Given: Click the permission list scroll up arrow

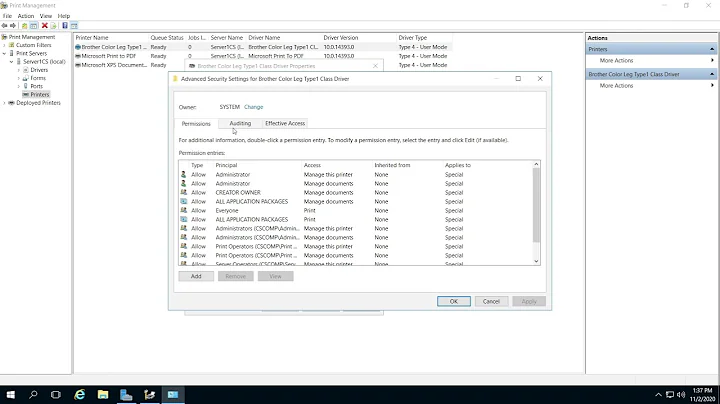Looking at the screenshot, I should [x=536, y=164].
